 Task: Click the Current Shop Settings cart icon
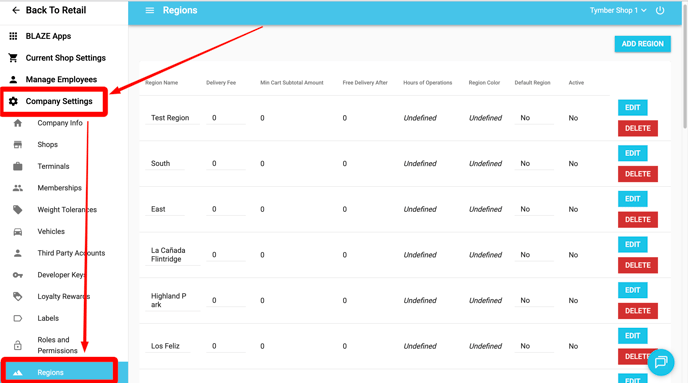13,57
